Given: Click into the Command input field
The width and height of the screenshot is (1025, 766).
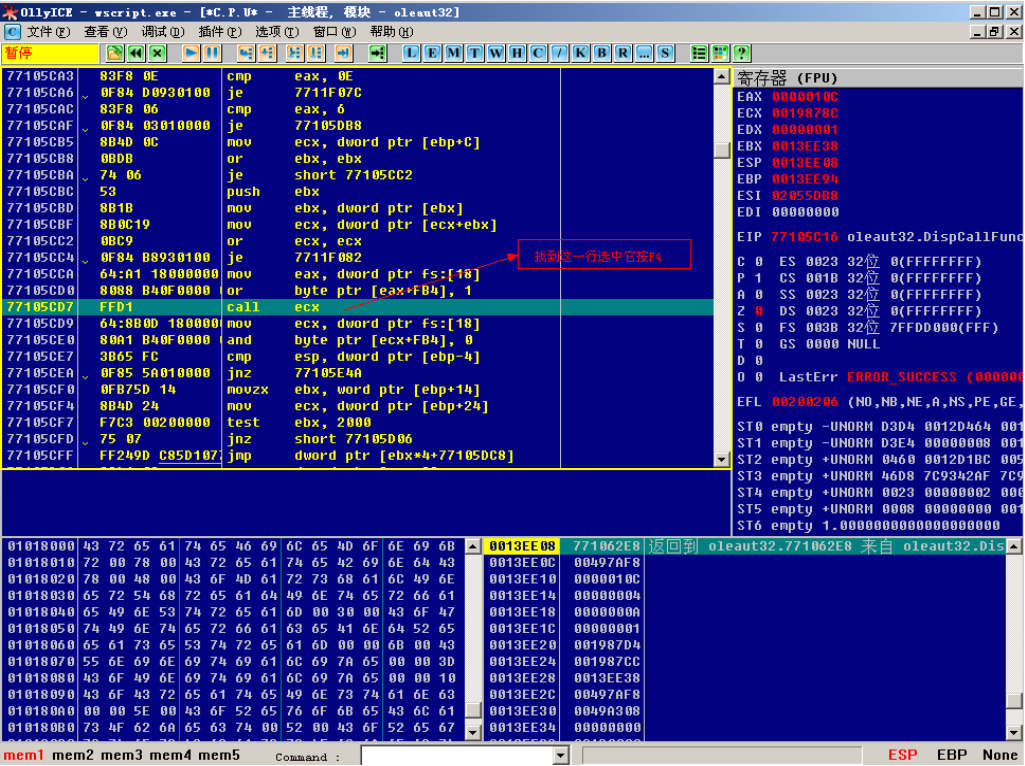Looking at the screenshot, I should pos(458,756).
